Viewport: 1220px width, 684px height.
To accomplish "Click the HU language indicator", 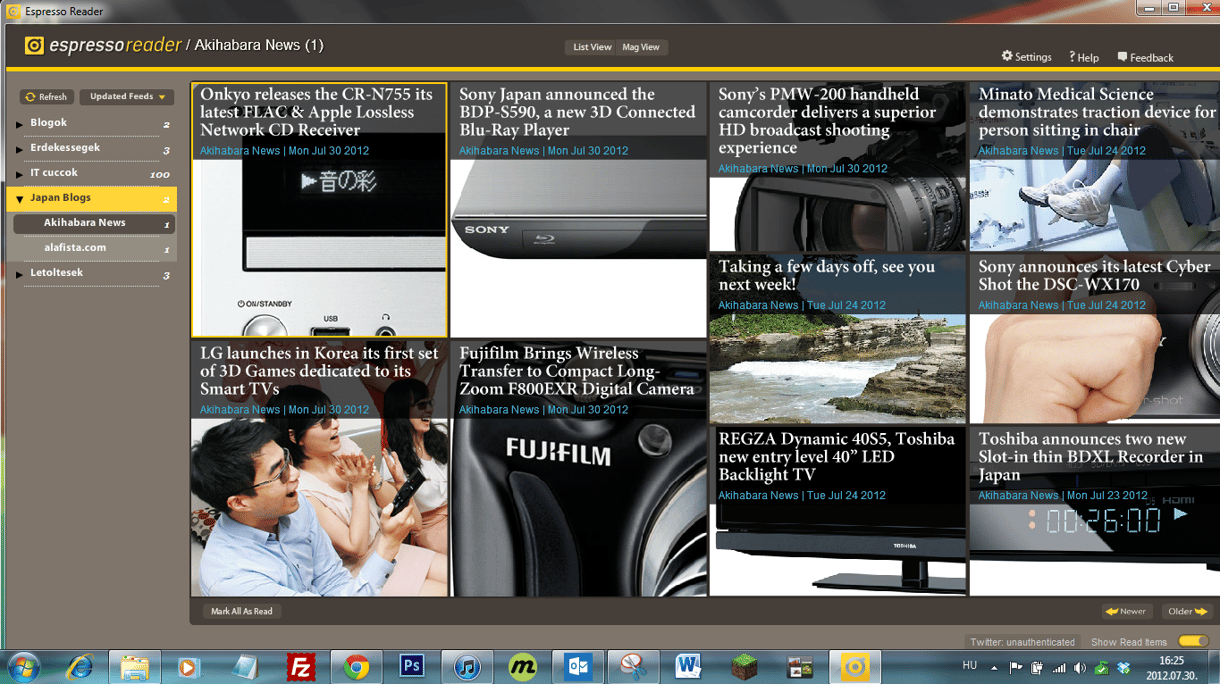I will tap(969, 666).
